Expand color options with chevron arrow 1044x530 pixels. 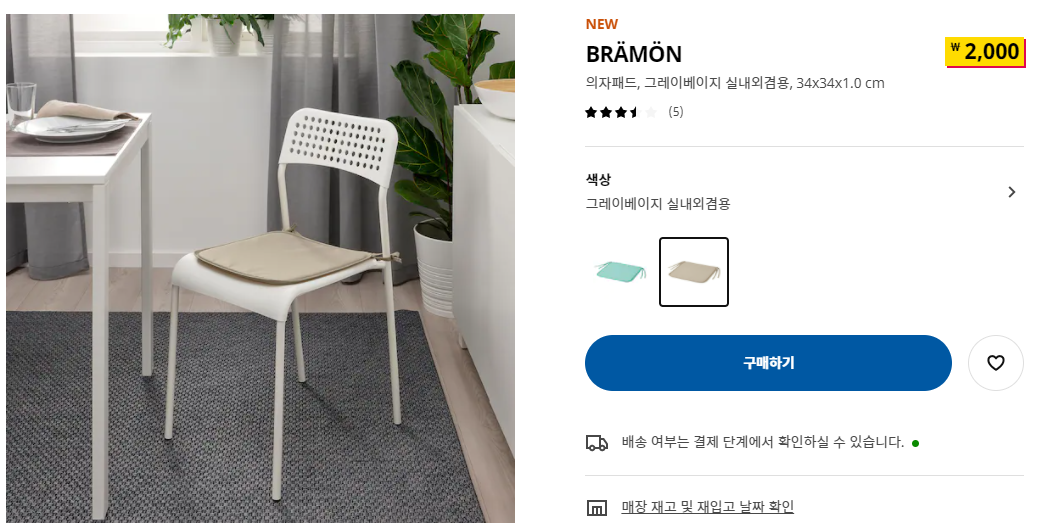click(x=1012, y=192)
